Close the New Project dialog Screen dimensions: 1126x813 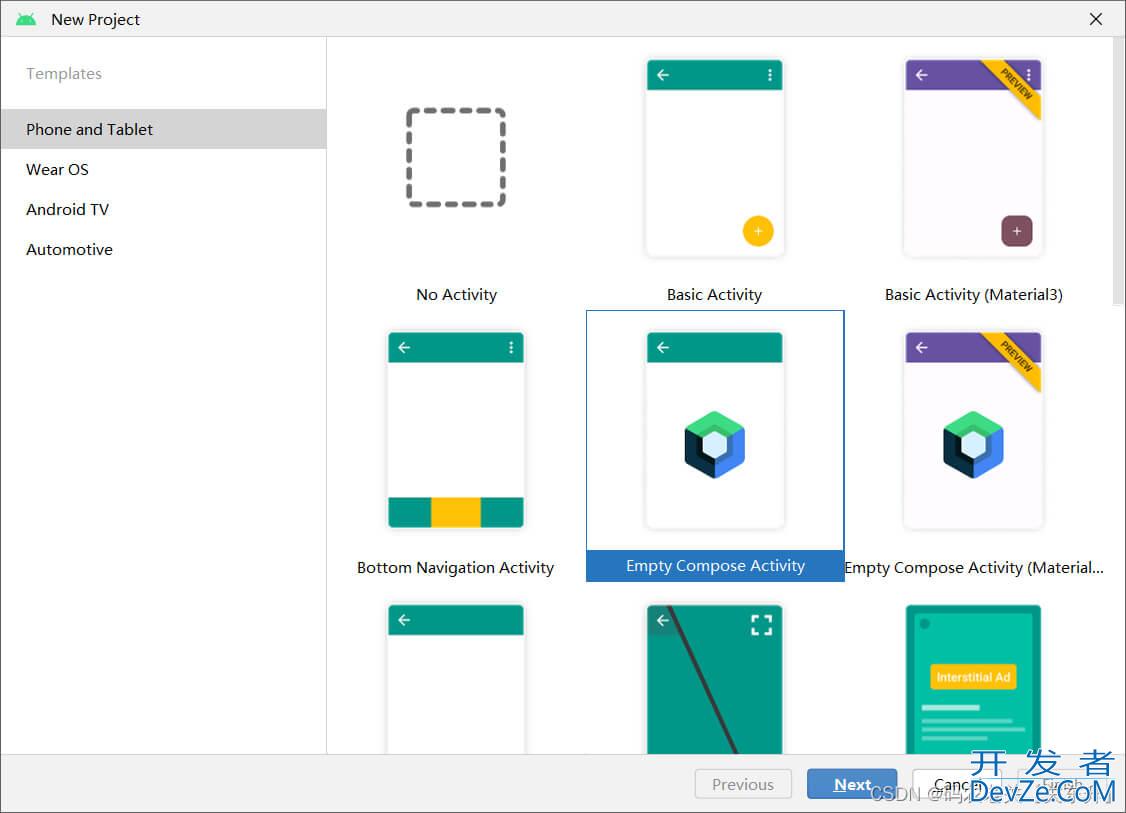pyautogui.click(x=1096, y=19)
